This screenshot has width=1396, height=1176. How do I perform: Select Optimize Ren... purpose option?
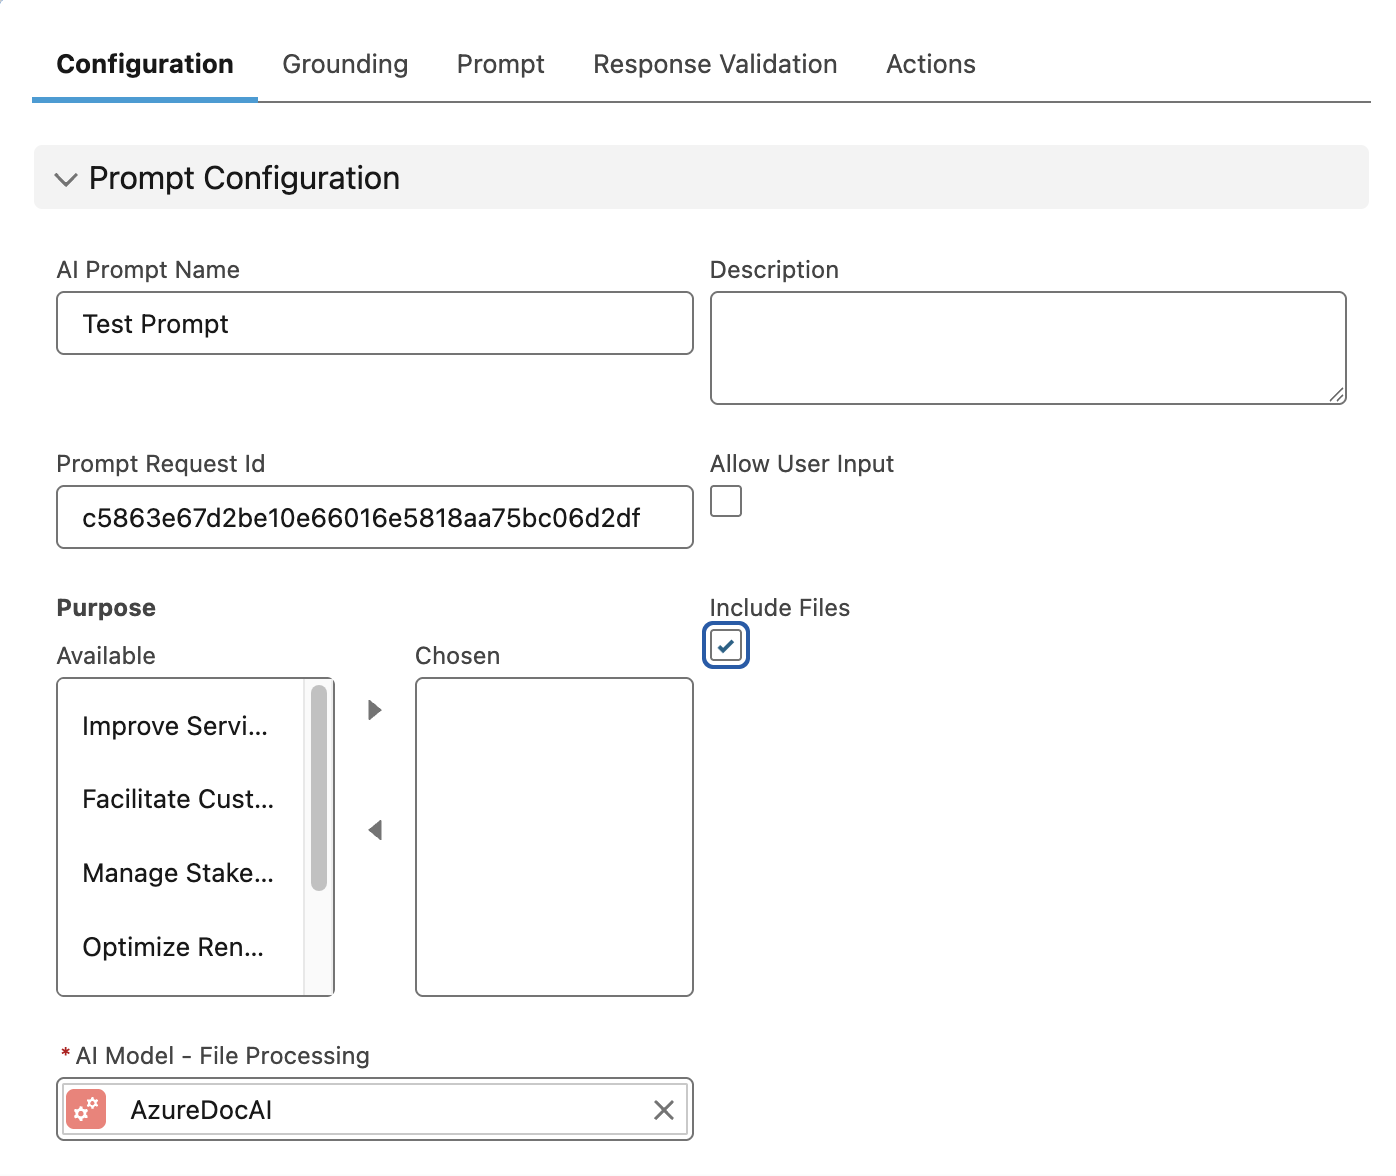[173, 947]
